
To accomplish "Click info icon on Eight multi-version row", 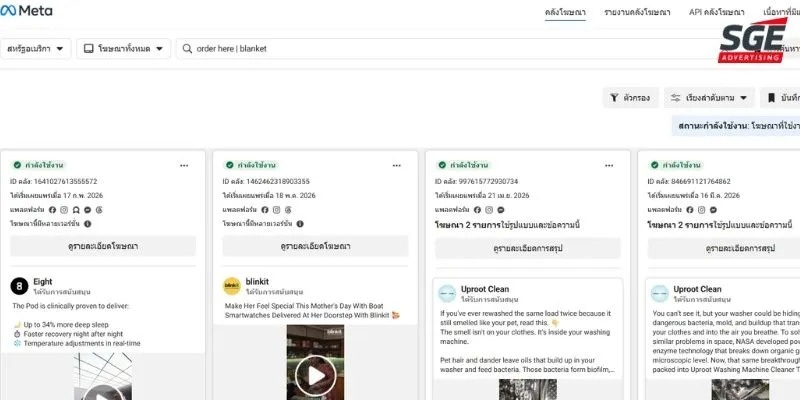I will [x=87, y=223].
